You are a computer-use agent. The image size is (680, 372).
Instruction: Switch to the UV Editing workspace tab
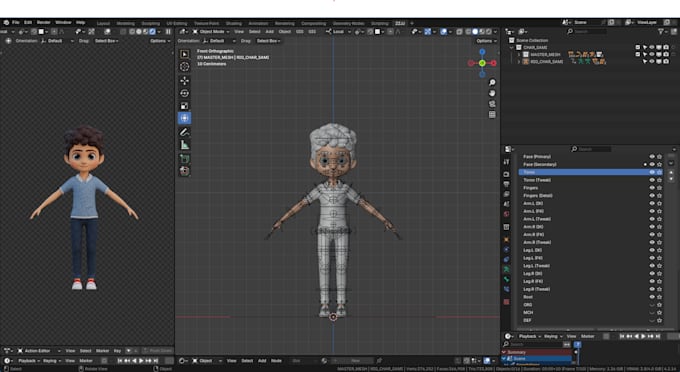click(177, 23)
